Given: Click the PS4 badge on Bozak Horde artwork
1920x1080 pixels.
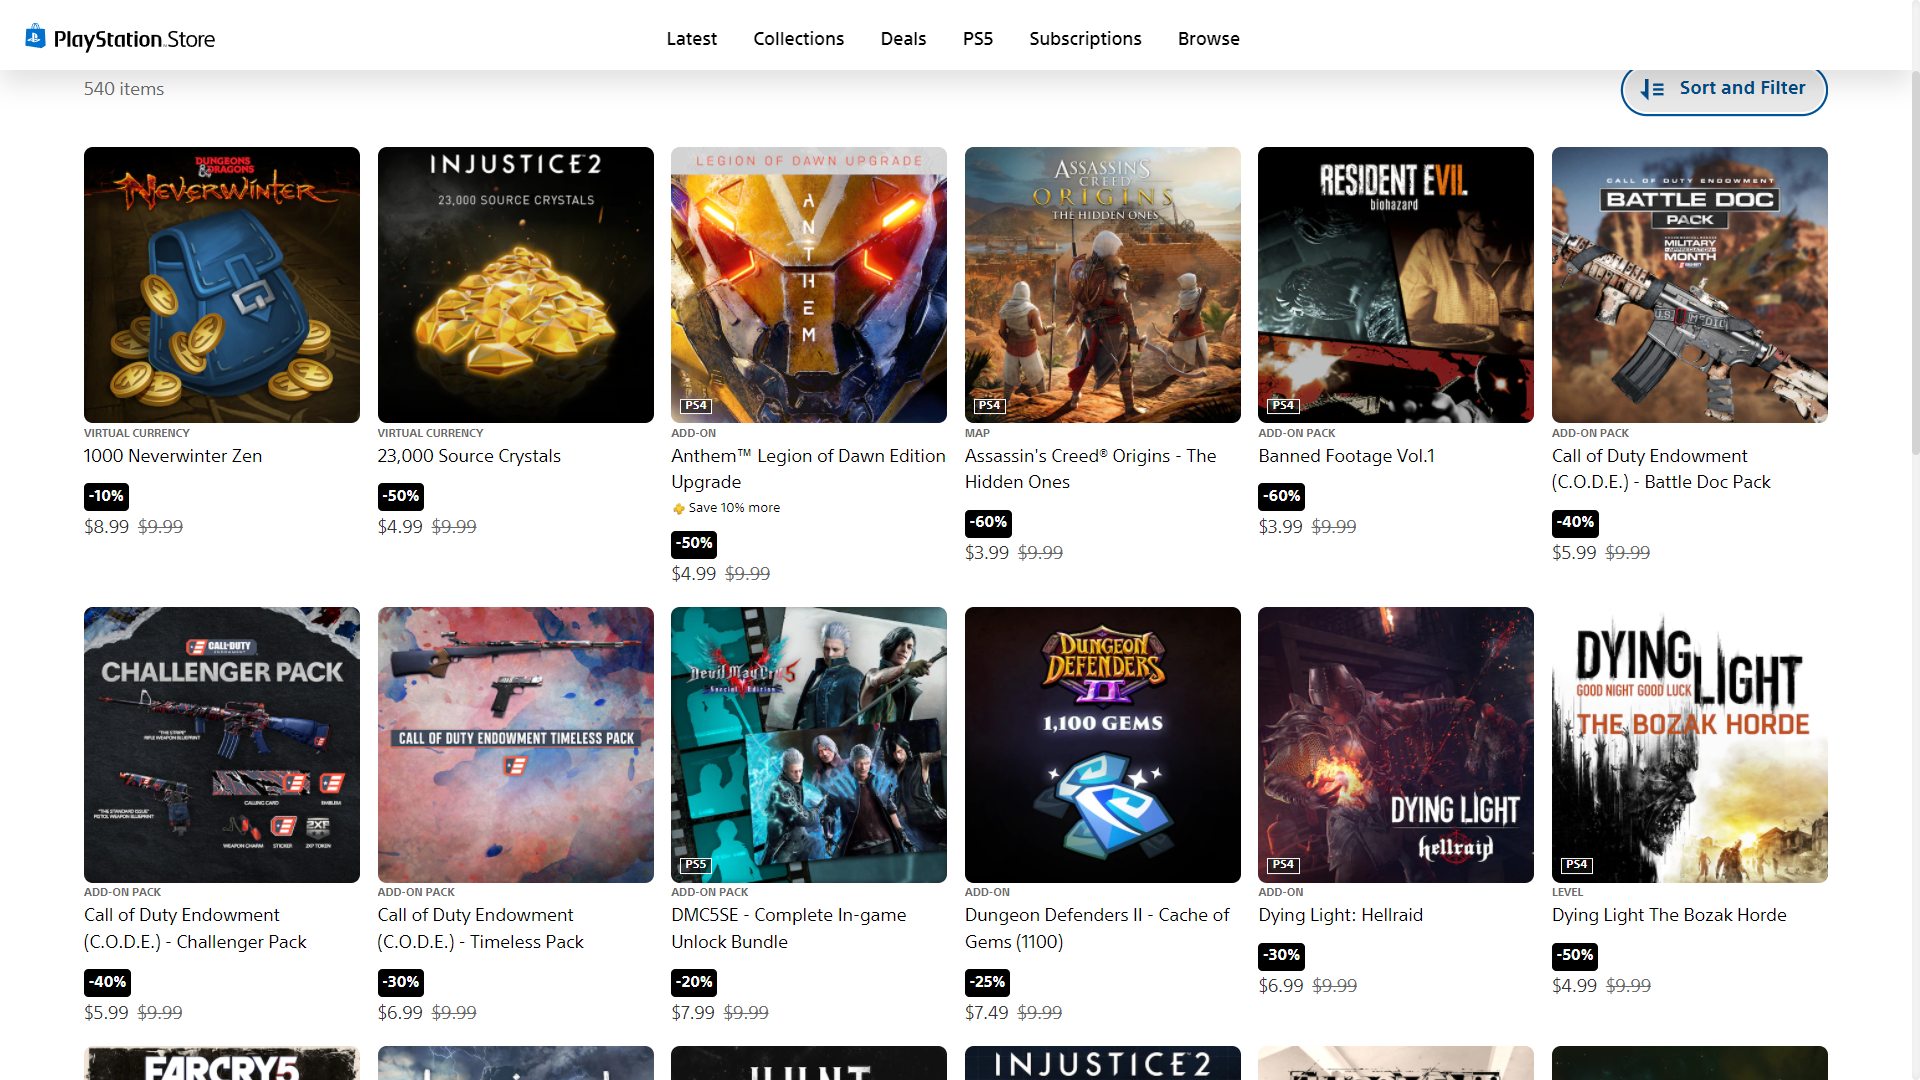Looking at the screenshot, I should point(1576,864).
